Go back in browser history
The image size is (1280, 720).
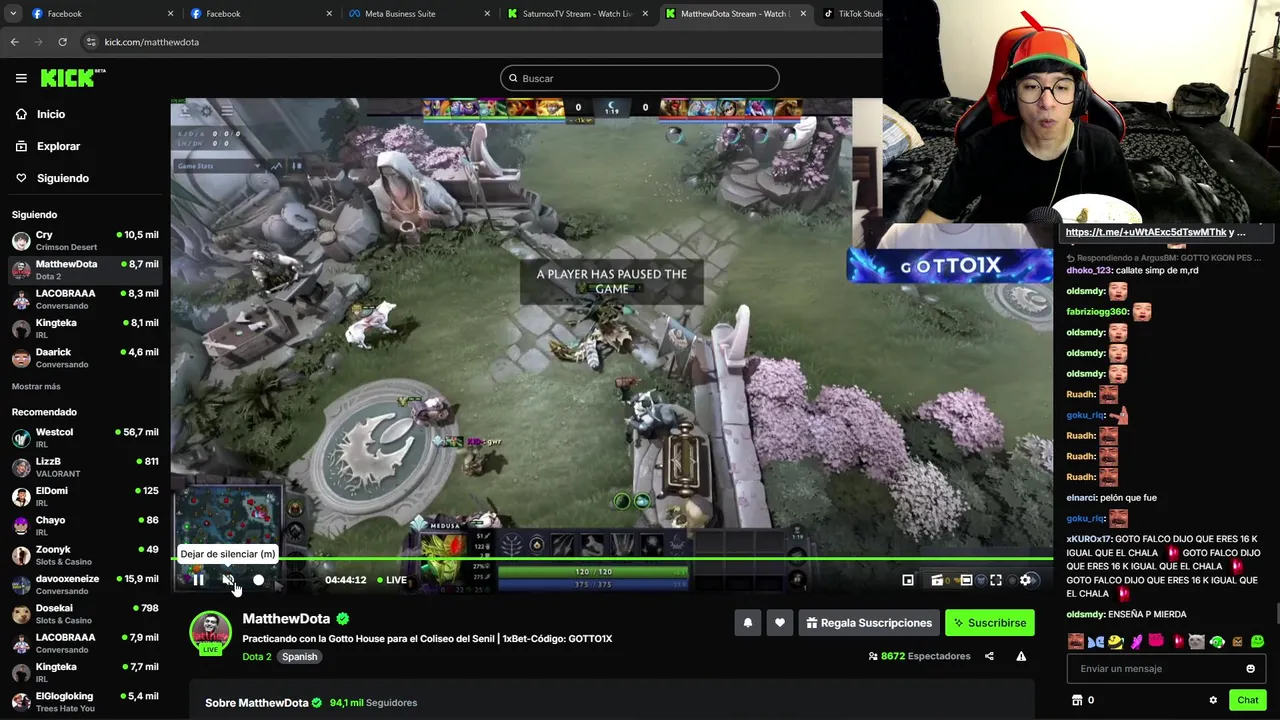[x=14, y=42]
